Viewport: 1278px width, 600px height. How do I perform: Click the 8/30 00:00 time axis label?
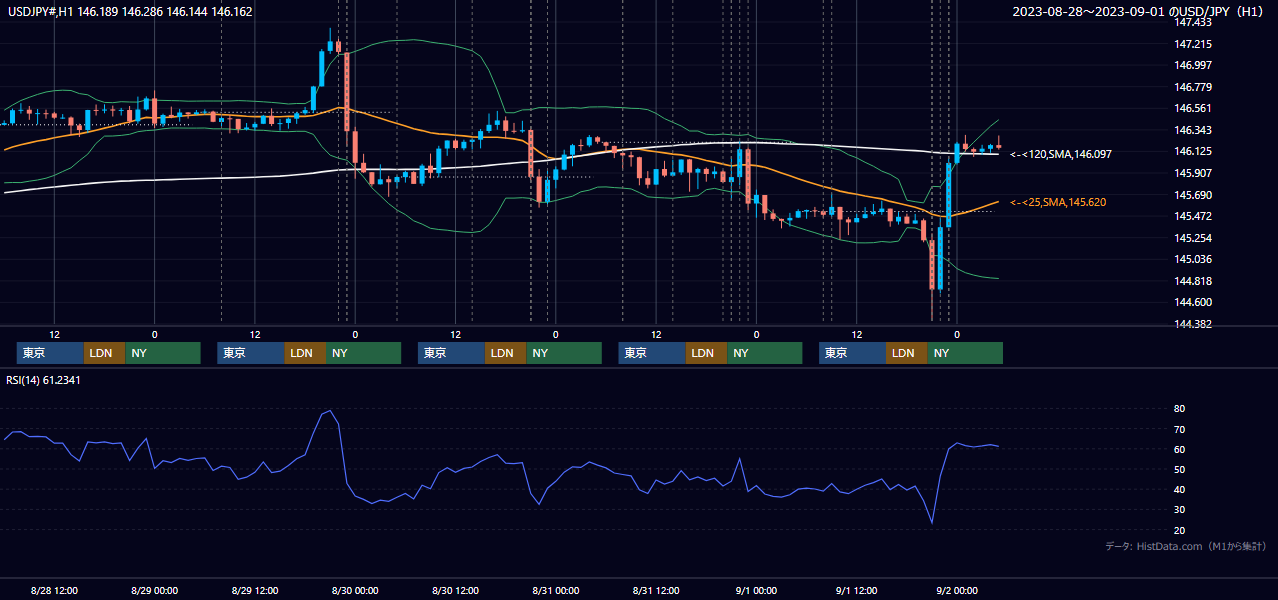(x=355, y=591)
